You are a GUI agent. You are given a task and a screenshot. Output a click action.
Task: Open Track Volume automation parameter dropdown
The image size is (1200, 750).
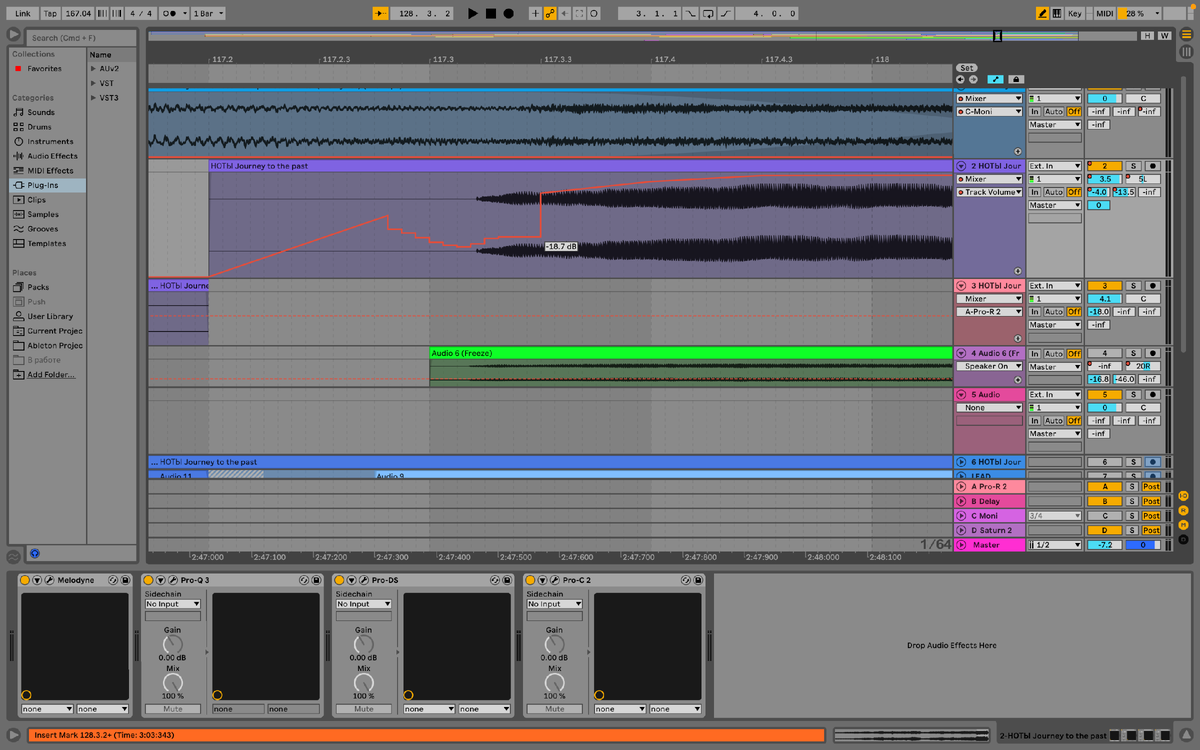[990, 192]
